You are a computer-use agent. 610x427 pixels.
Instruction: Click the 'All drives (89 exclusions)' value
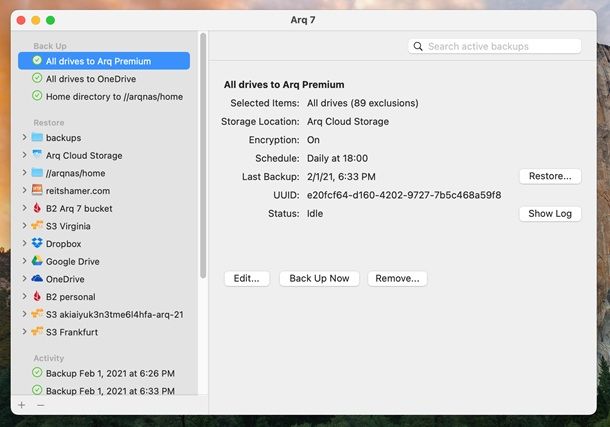pyautogui.click(x=363, y=103)
